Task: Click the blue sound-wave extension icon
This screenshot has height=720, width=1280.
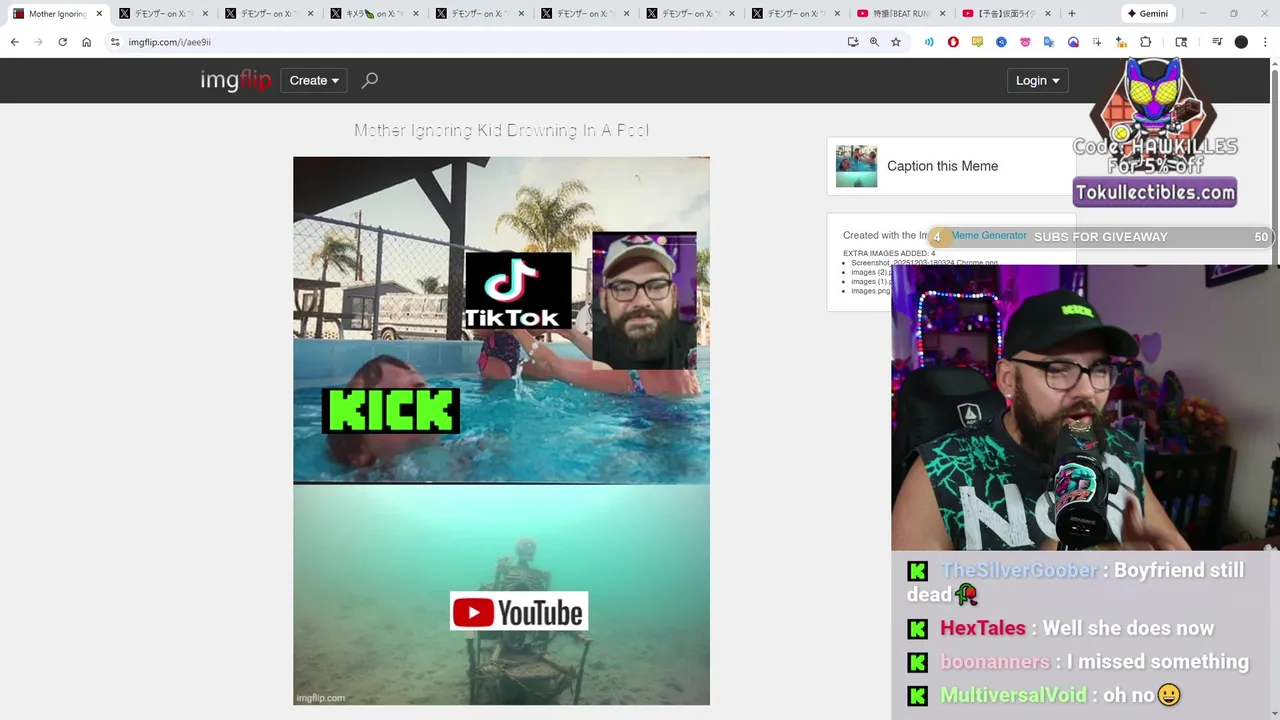Action: (x=929, y=42)
